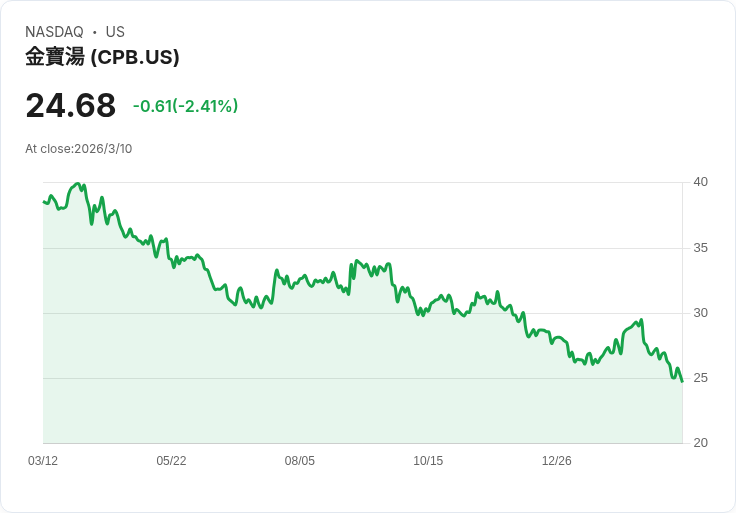
Task: Click the -0.61(-2.41%) change value
Action: click(185, 106)
